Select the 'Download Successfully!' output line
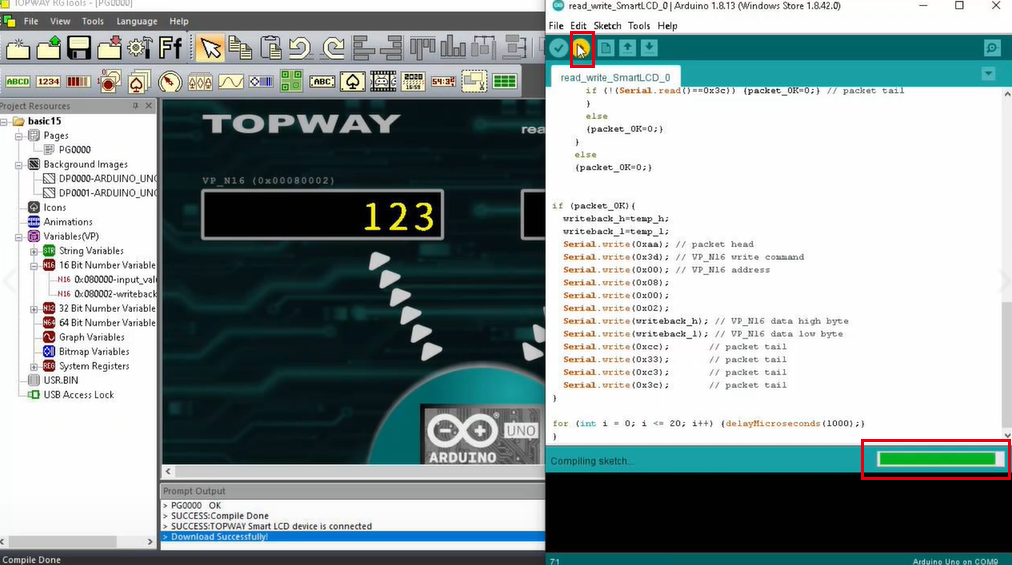 click(x=352, y=537)
